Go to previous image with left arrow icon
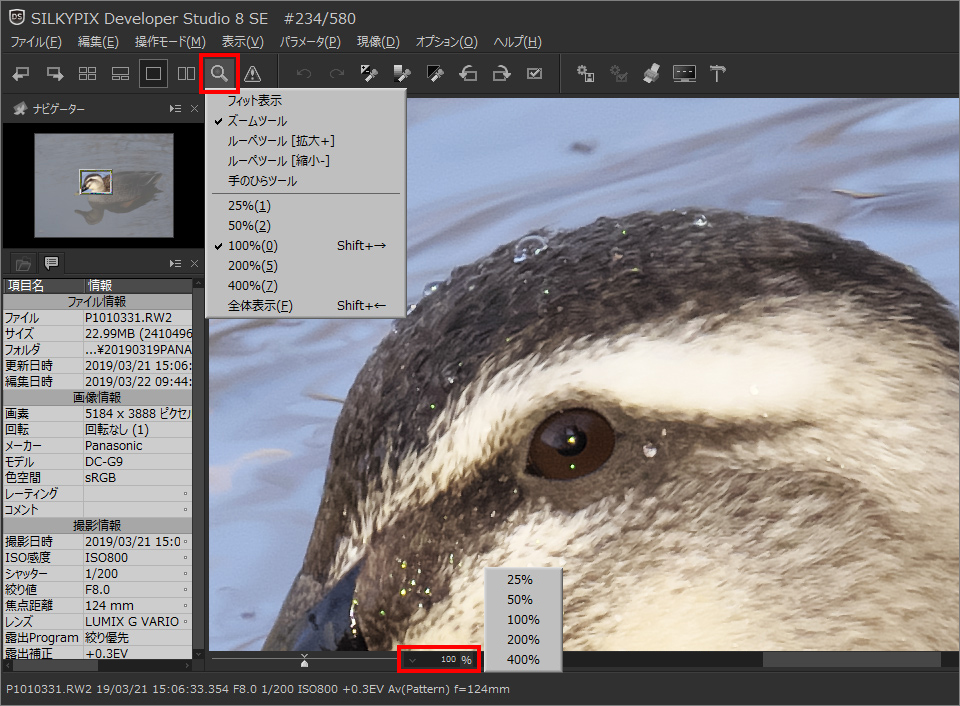 click(21, 74)
